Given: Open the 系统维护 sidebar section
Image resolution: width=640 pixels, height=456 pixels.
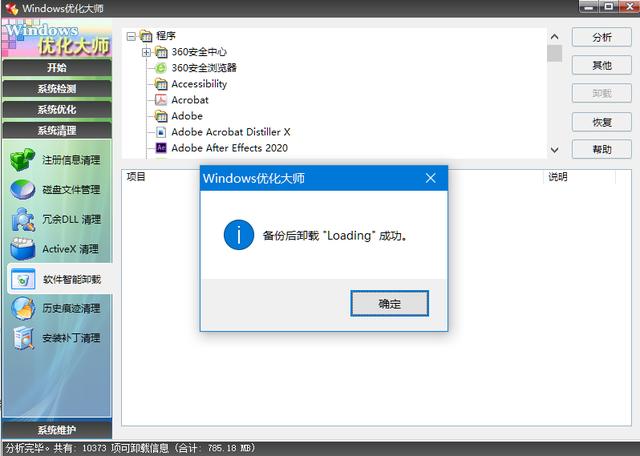Looking at the screenshot, I should point(57,430).
